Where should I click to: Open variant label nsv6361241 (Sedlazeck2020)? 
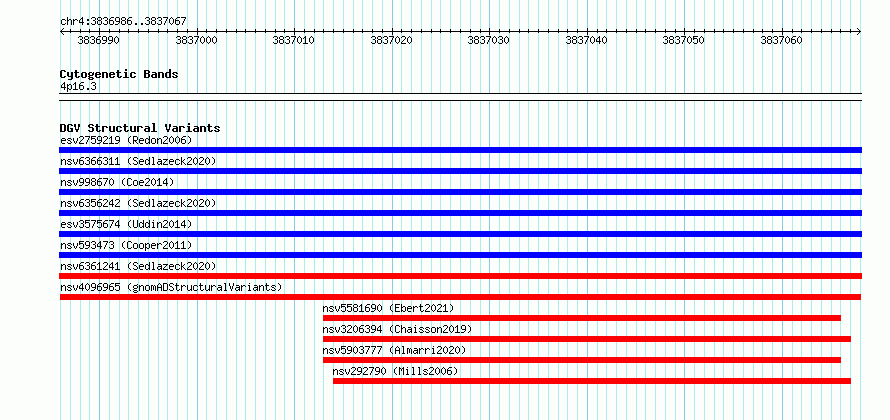[x=138, y=266]
